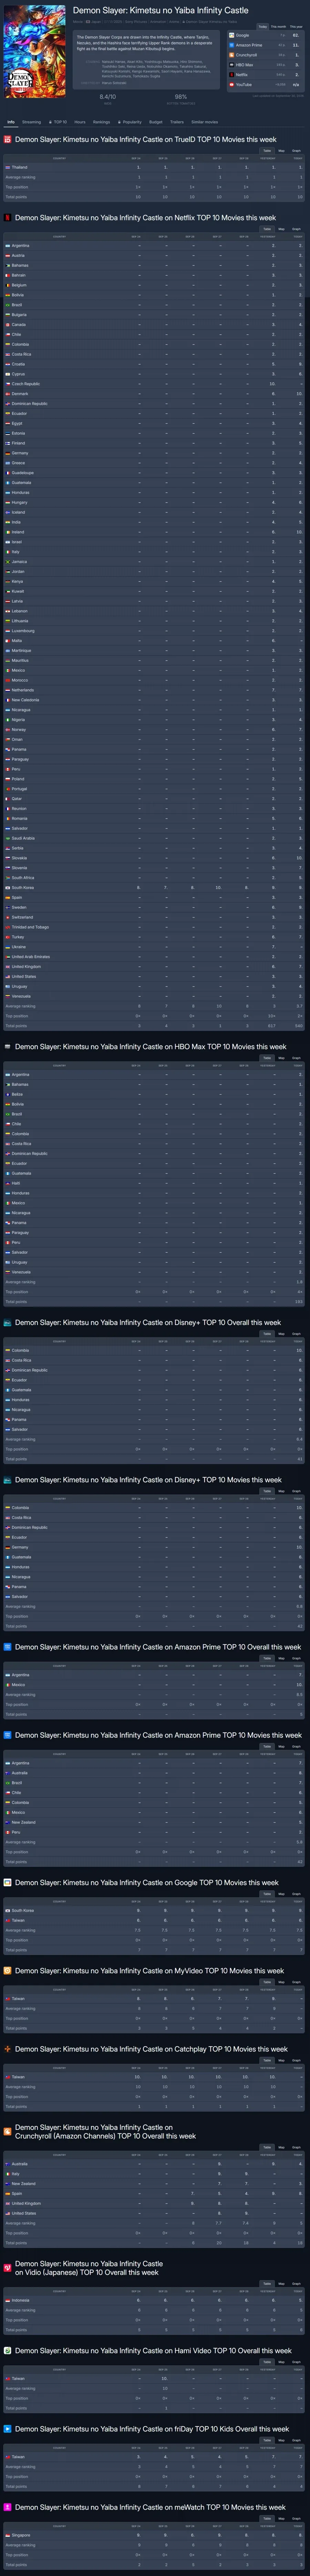The image size is (310, 2576).
Task: Select the Today filter above the platform list
Action: pos(263,27)
